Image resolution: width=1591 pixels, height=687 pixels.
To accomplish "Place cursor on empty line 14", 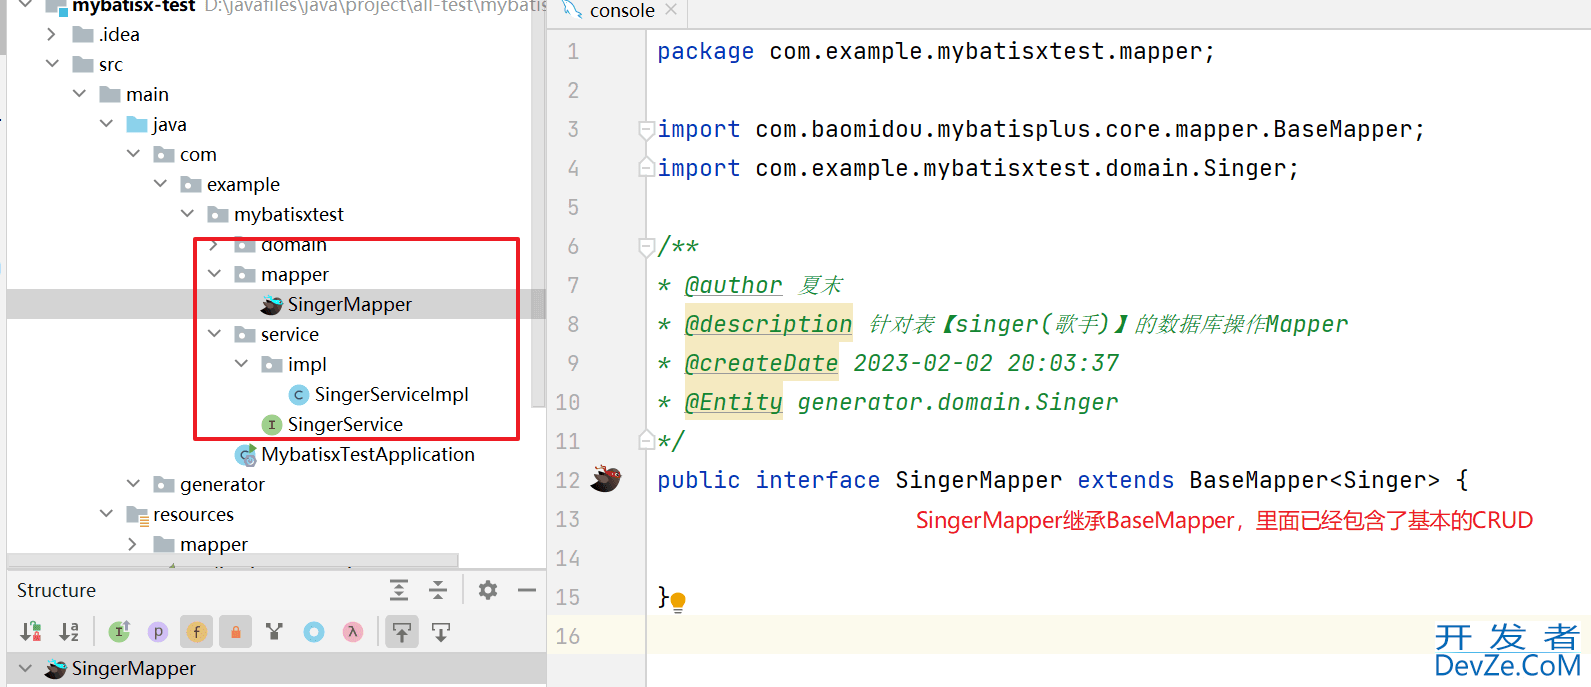I will pos(1118,558).
